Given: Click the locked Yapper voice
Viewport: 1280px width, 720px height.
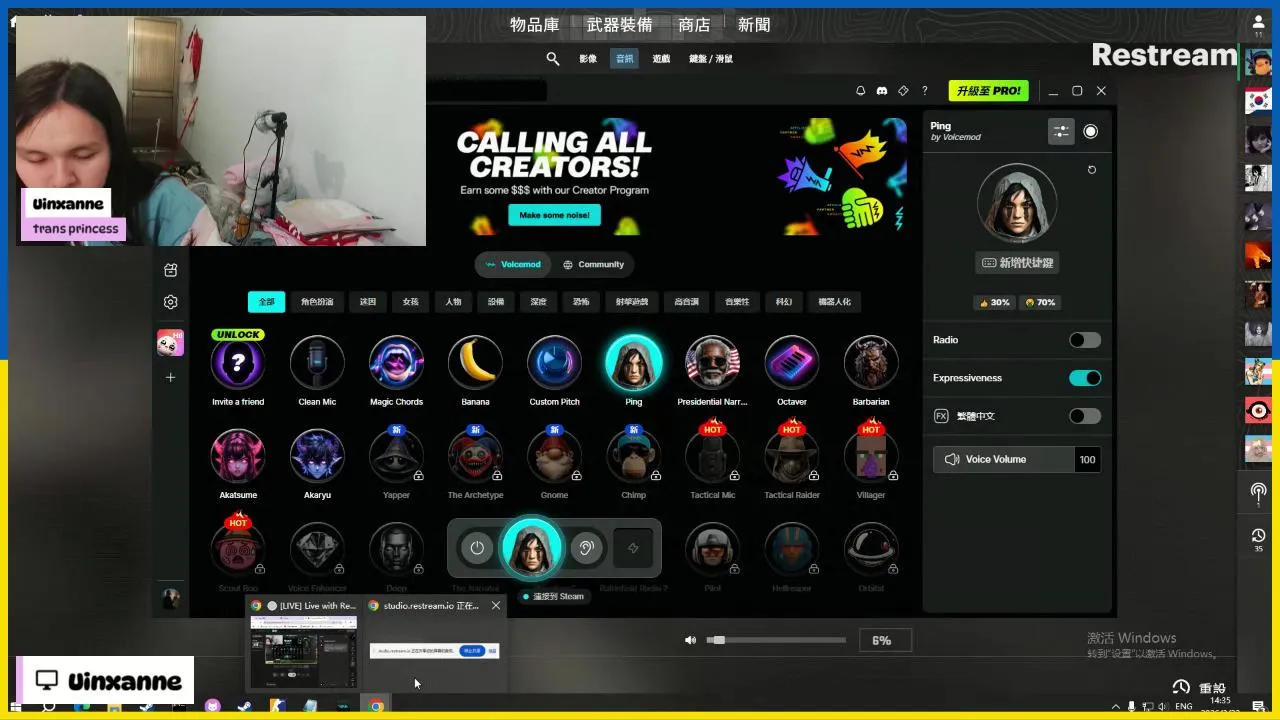Looking at the screenshot, I should (x=396, y=456).
